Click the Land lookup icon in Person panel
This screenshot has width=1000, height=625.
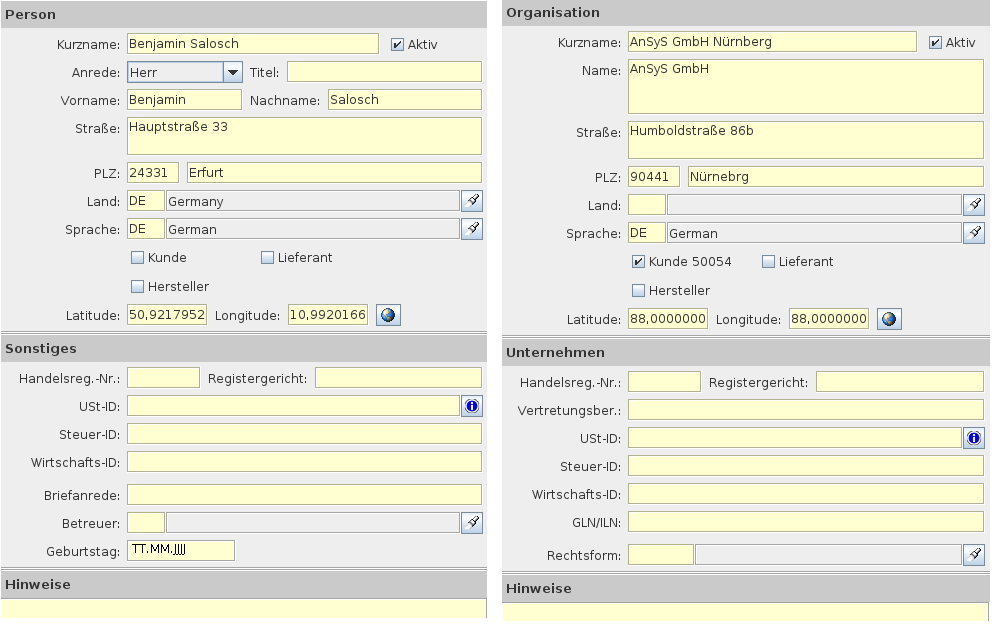[472, 201]
